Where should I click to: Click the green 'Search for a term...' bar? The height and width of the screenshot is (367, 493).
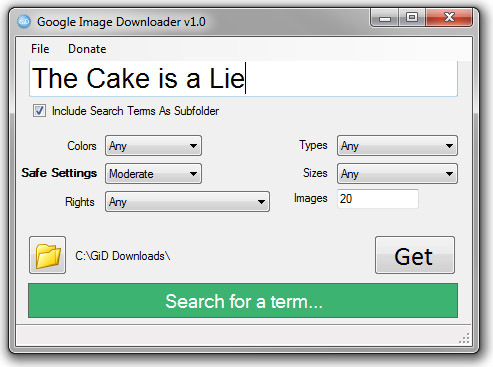click(243, 301)
